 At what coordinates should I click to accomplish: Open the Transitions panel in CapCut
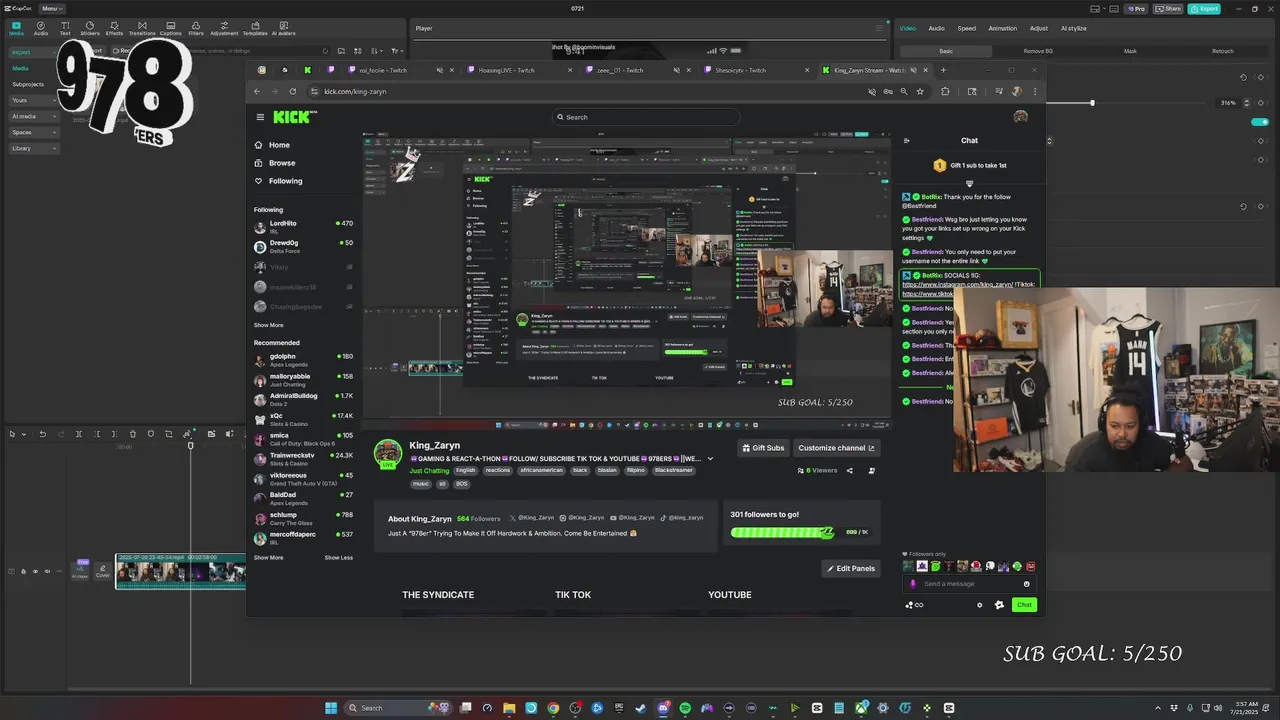142,28
